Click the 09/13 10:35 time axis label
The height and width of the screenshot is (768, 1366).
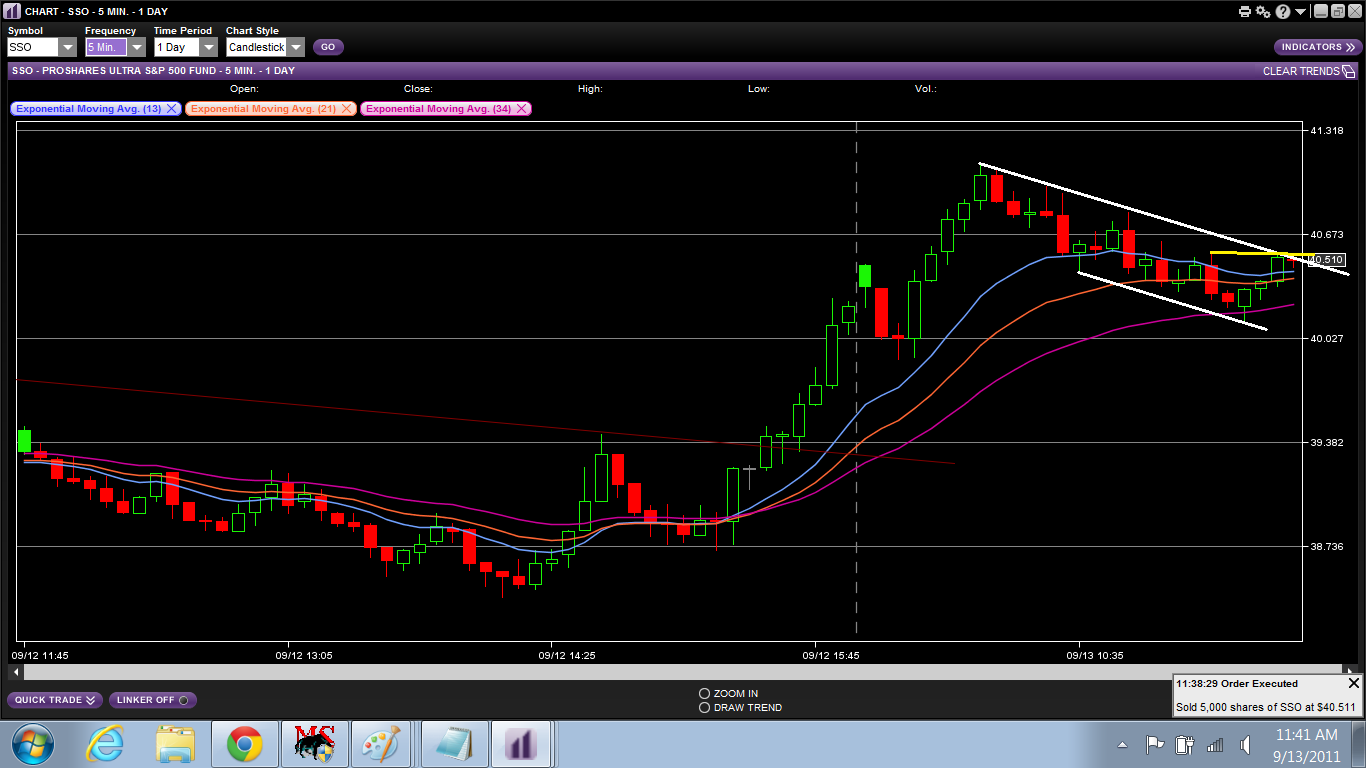click(1095, 656)
